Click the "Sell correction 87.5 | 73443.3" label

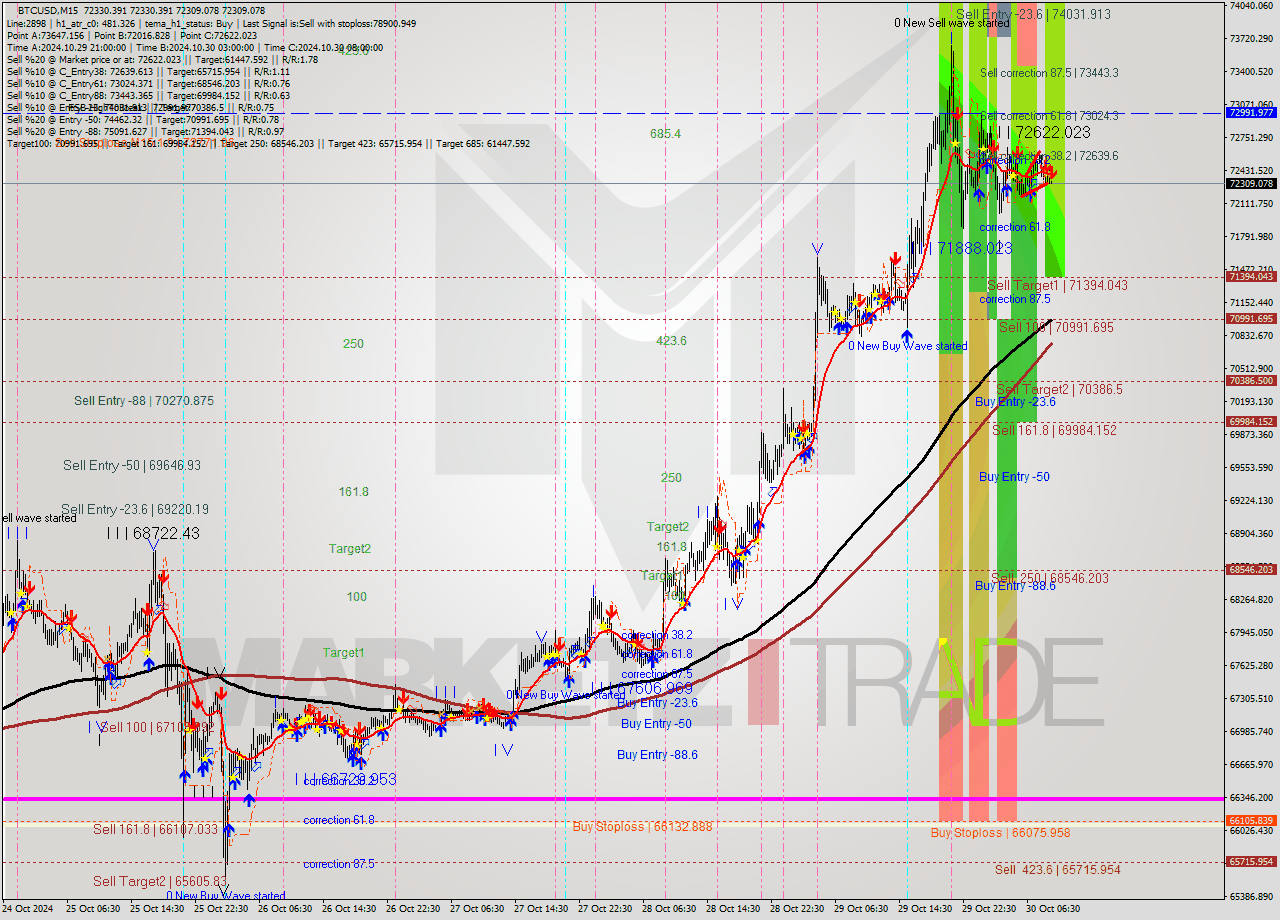click(x=1049, y=73)
